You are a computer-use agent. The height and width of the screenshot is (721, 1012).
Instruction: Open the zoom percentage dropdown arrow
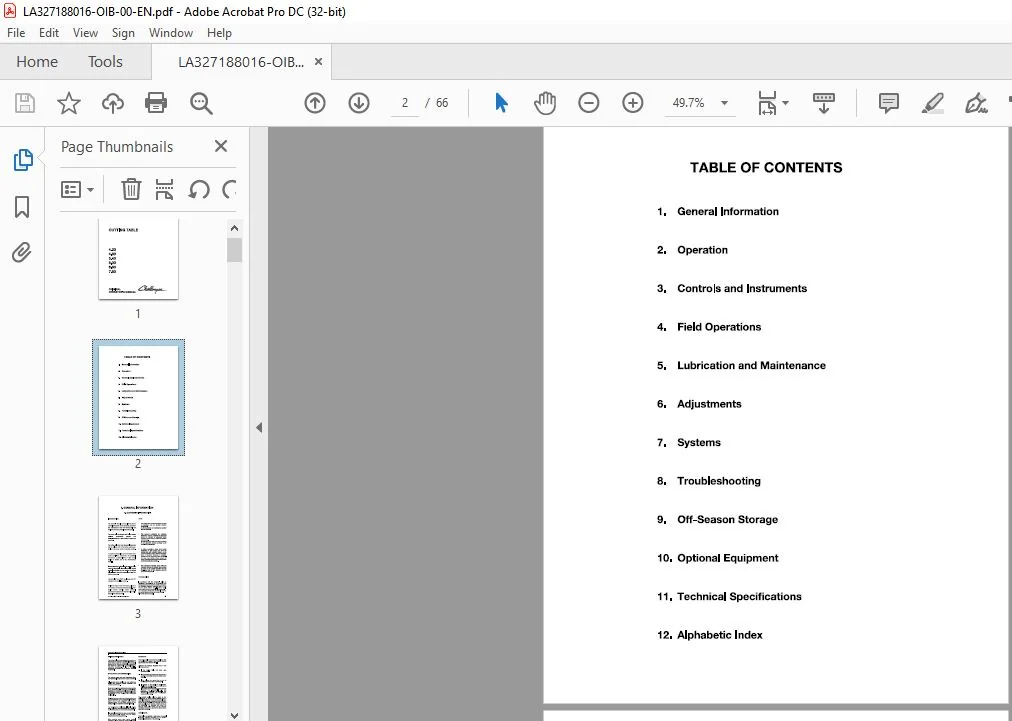[x=724, y=103]
